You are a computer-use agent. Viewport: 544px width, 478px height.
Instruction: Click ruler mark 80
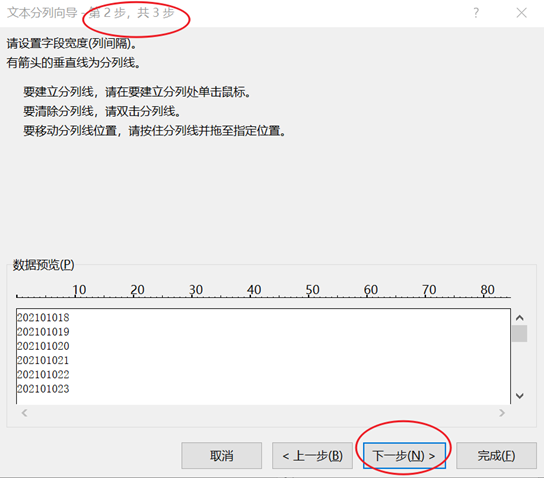coord(487,290)
